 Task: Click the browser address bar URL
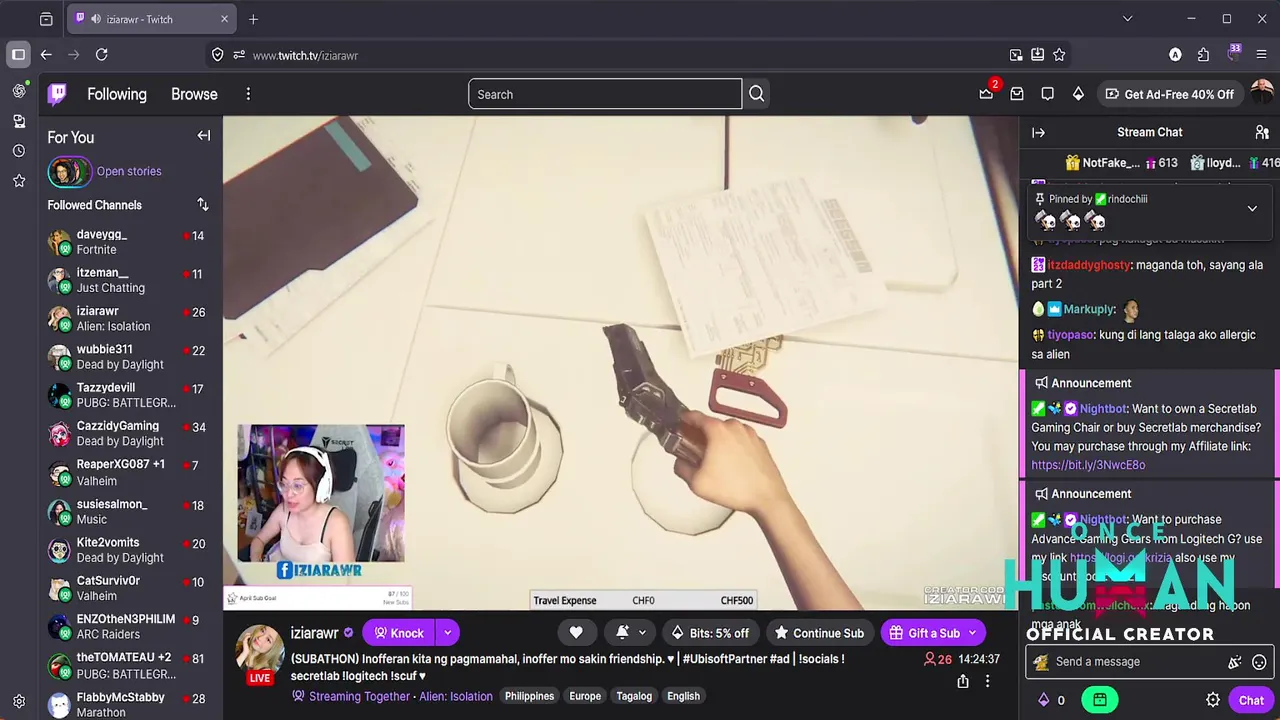[305, 55]
